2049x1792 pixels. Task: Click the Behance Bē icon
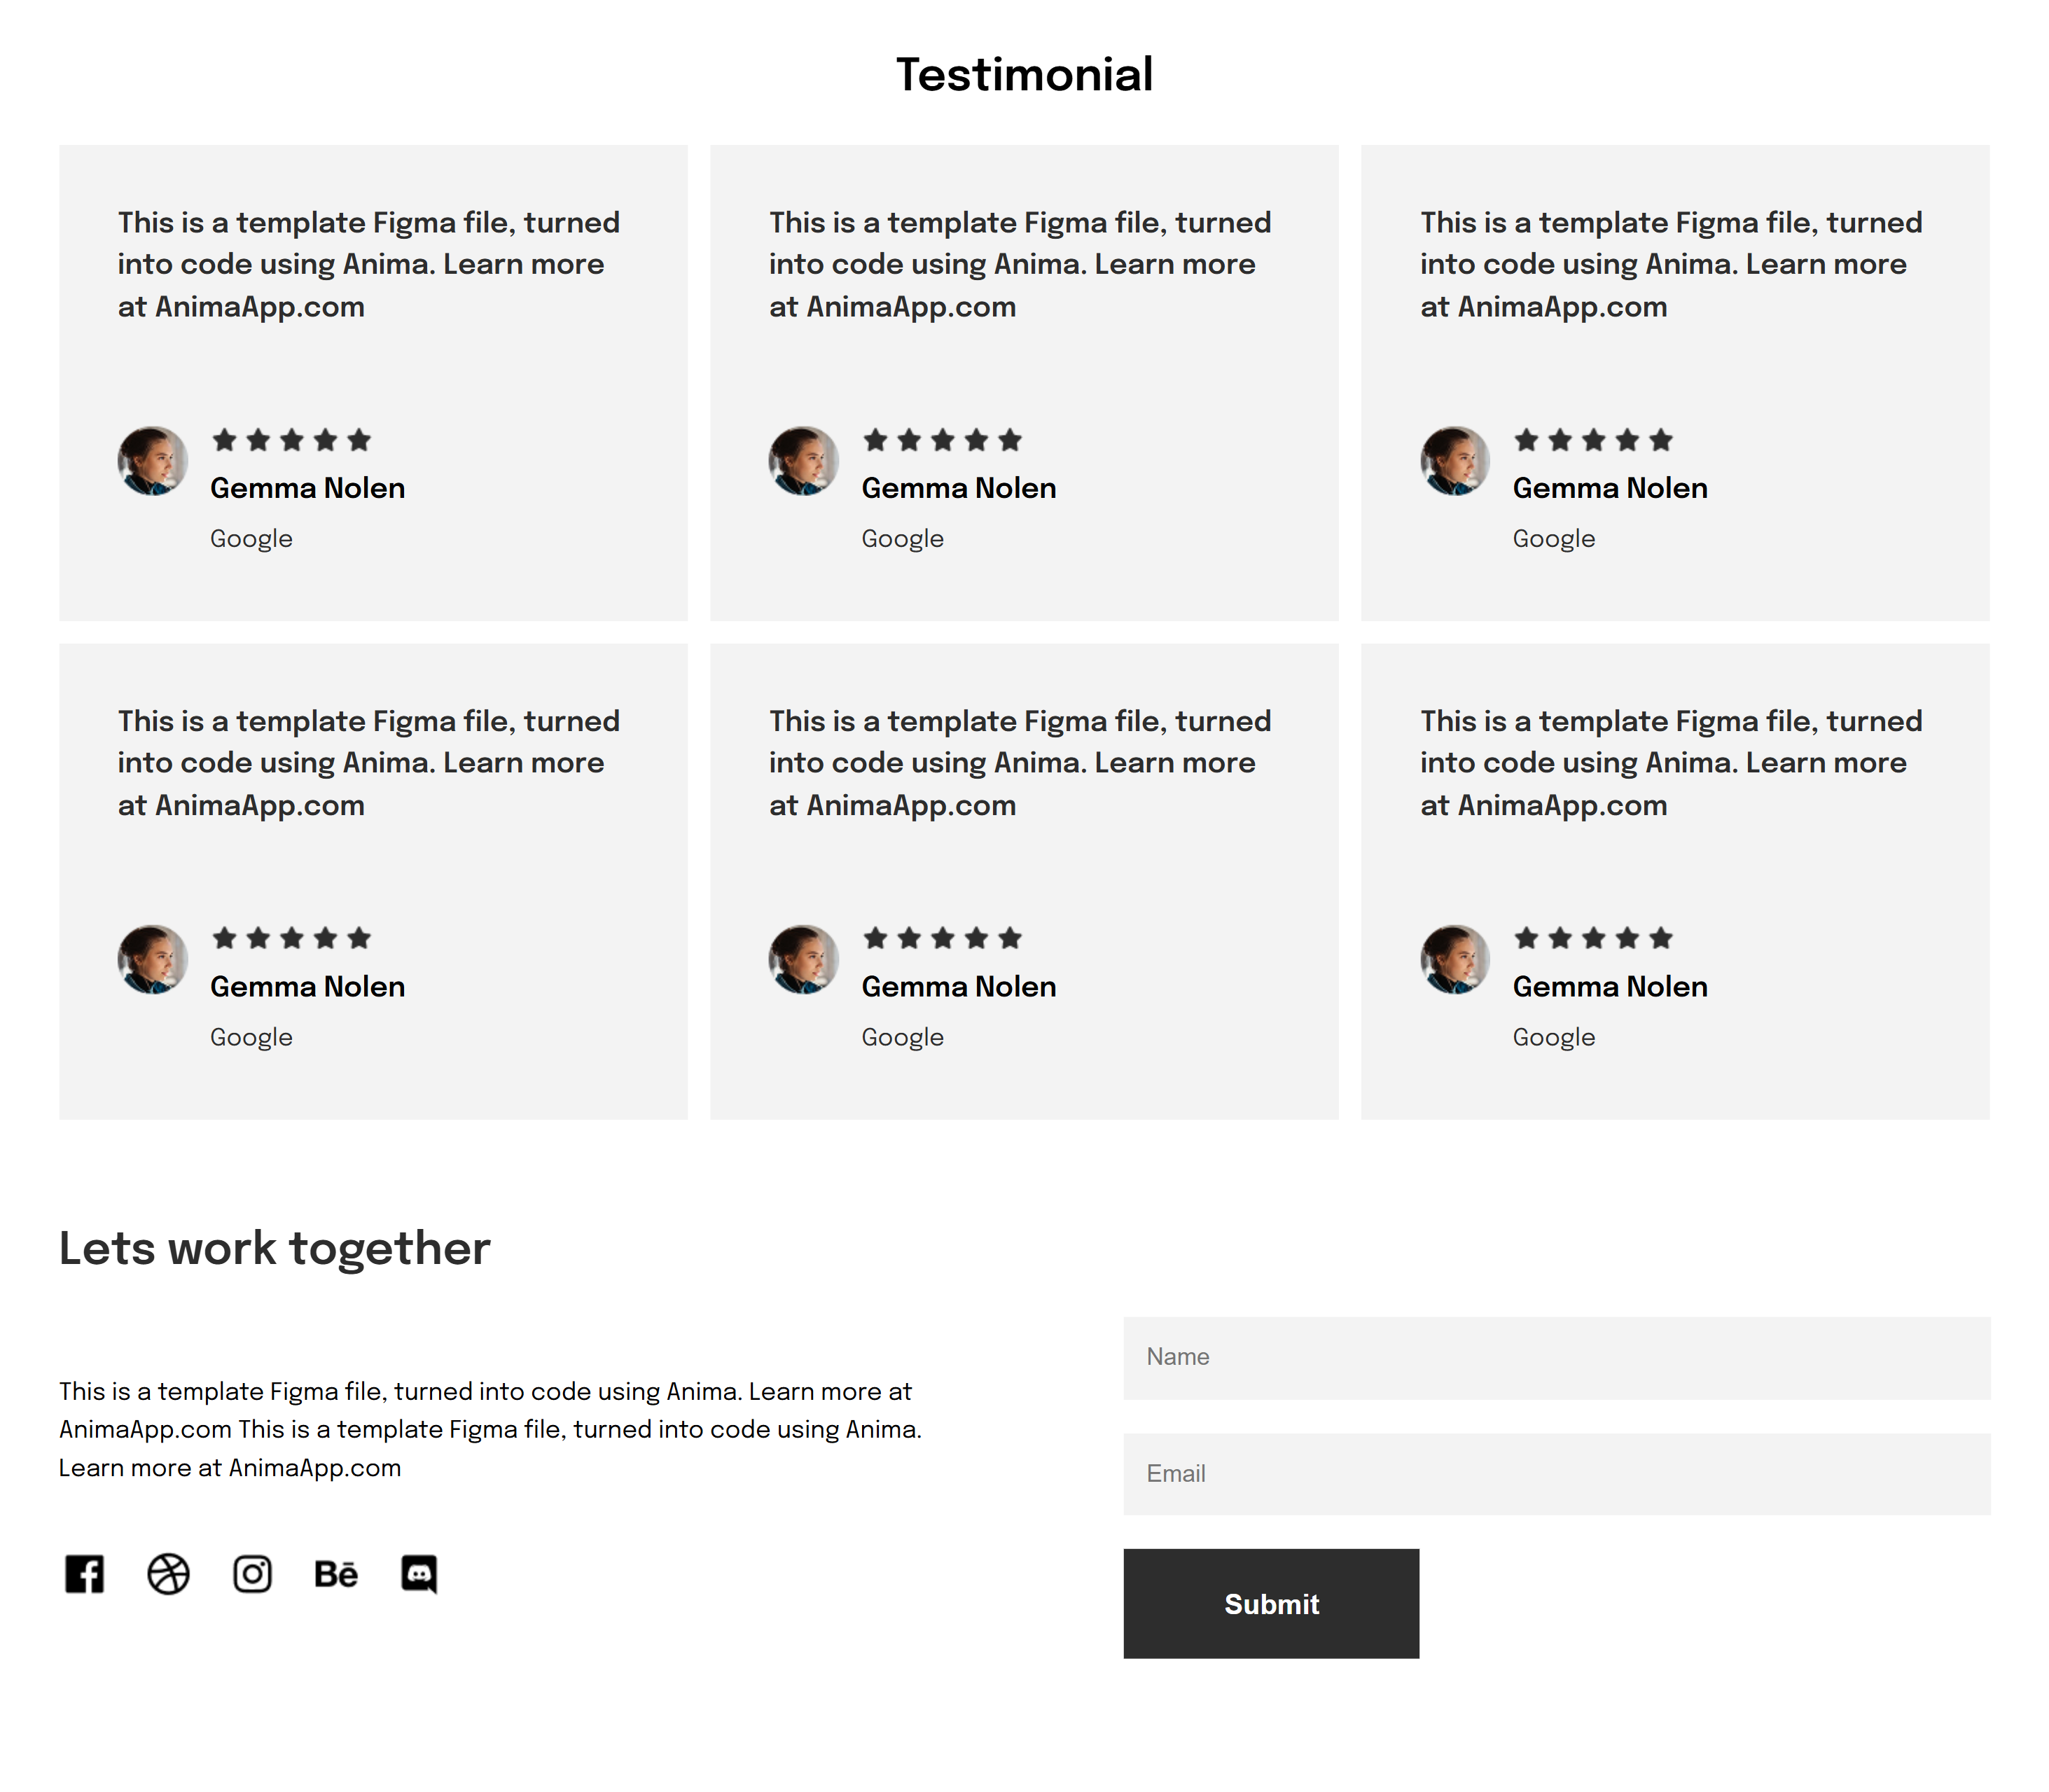coord(336,1574)
